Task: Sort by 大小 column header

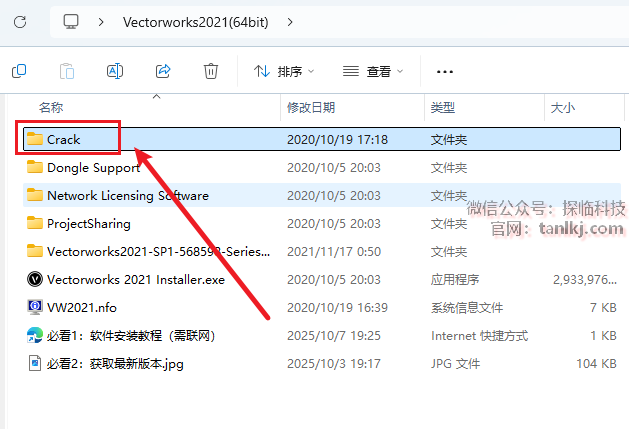Action: (563, 108)
